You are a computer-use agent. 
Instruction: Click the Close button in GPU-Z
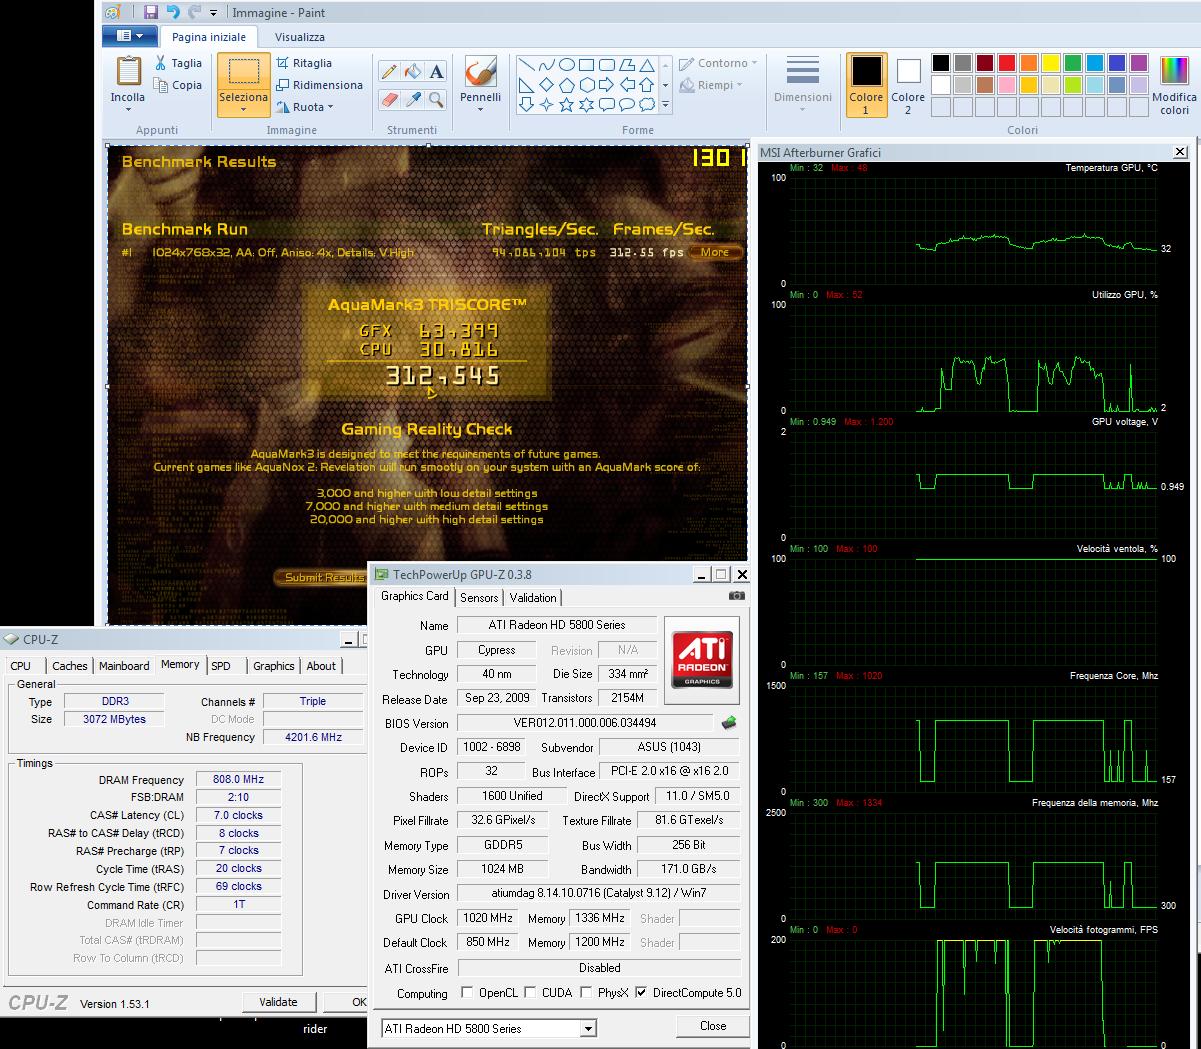coord(713,1026)
